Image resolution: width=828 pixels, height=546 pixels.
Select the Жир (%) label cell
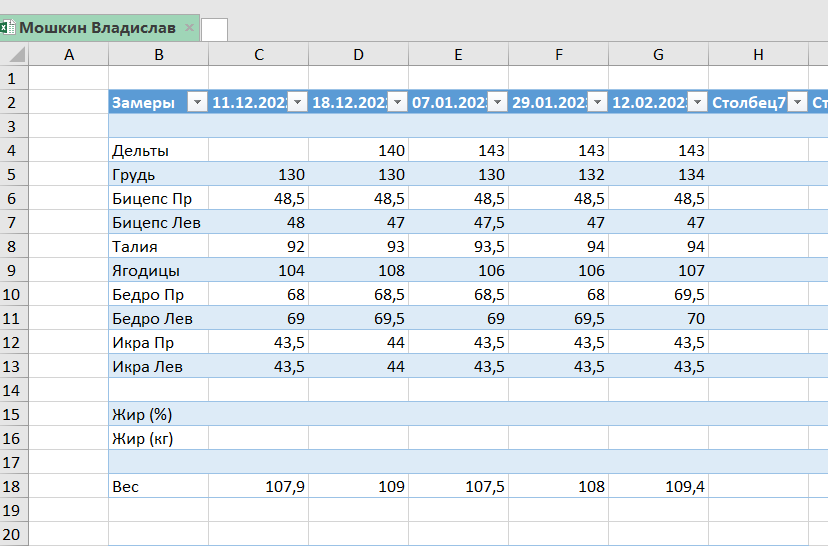click(158, 414)
